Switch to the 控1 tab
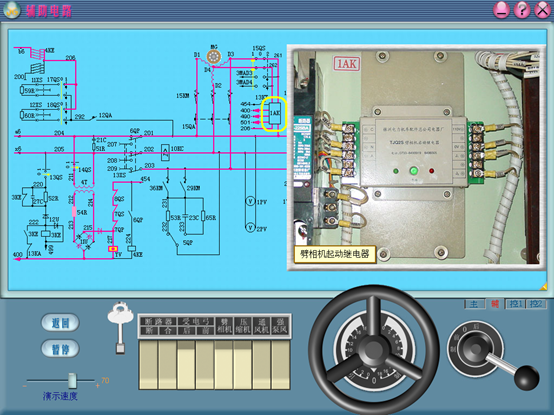 [x=515, y=304]
